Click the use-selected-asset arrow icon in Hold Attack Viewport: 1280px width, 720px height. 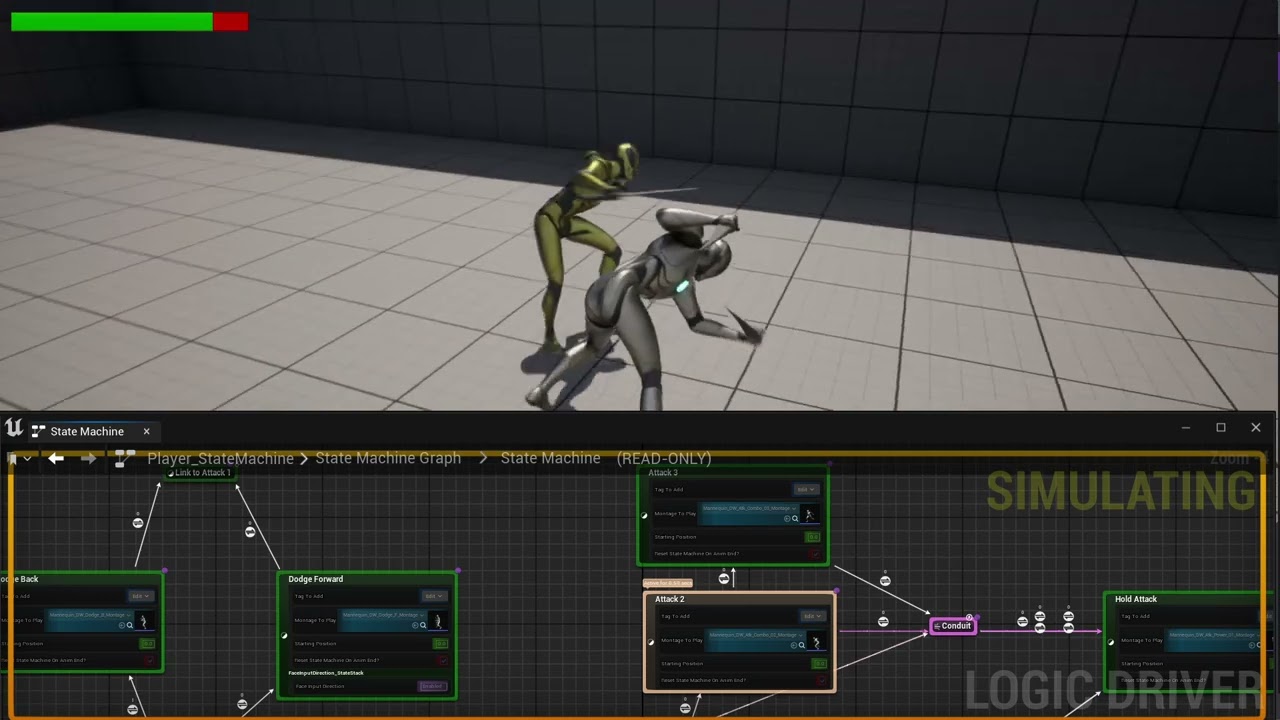(1253, 645)
